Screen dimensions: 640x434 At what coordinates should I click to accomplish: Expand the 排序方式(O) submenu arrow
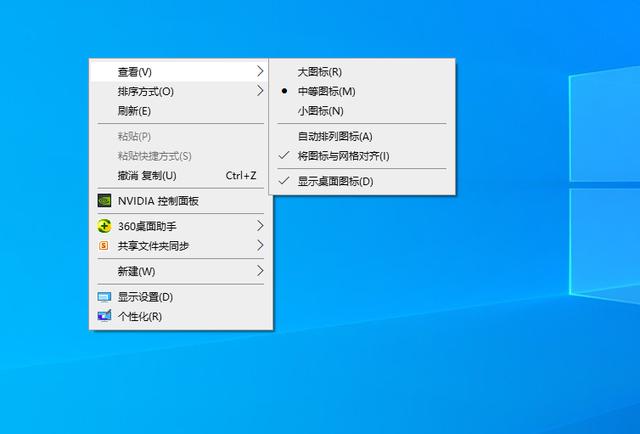[260, 91]
